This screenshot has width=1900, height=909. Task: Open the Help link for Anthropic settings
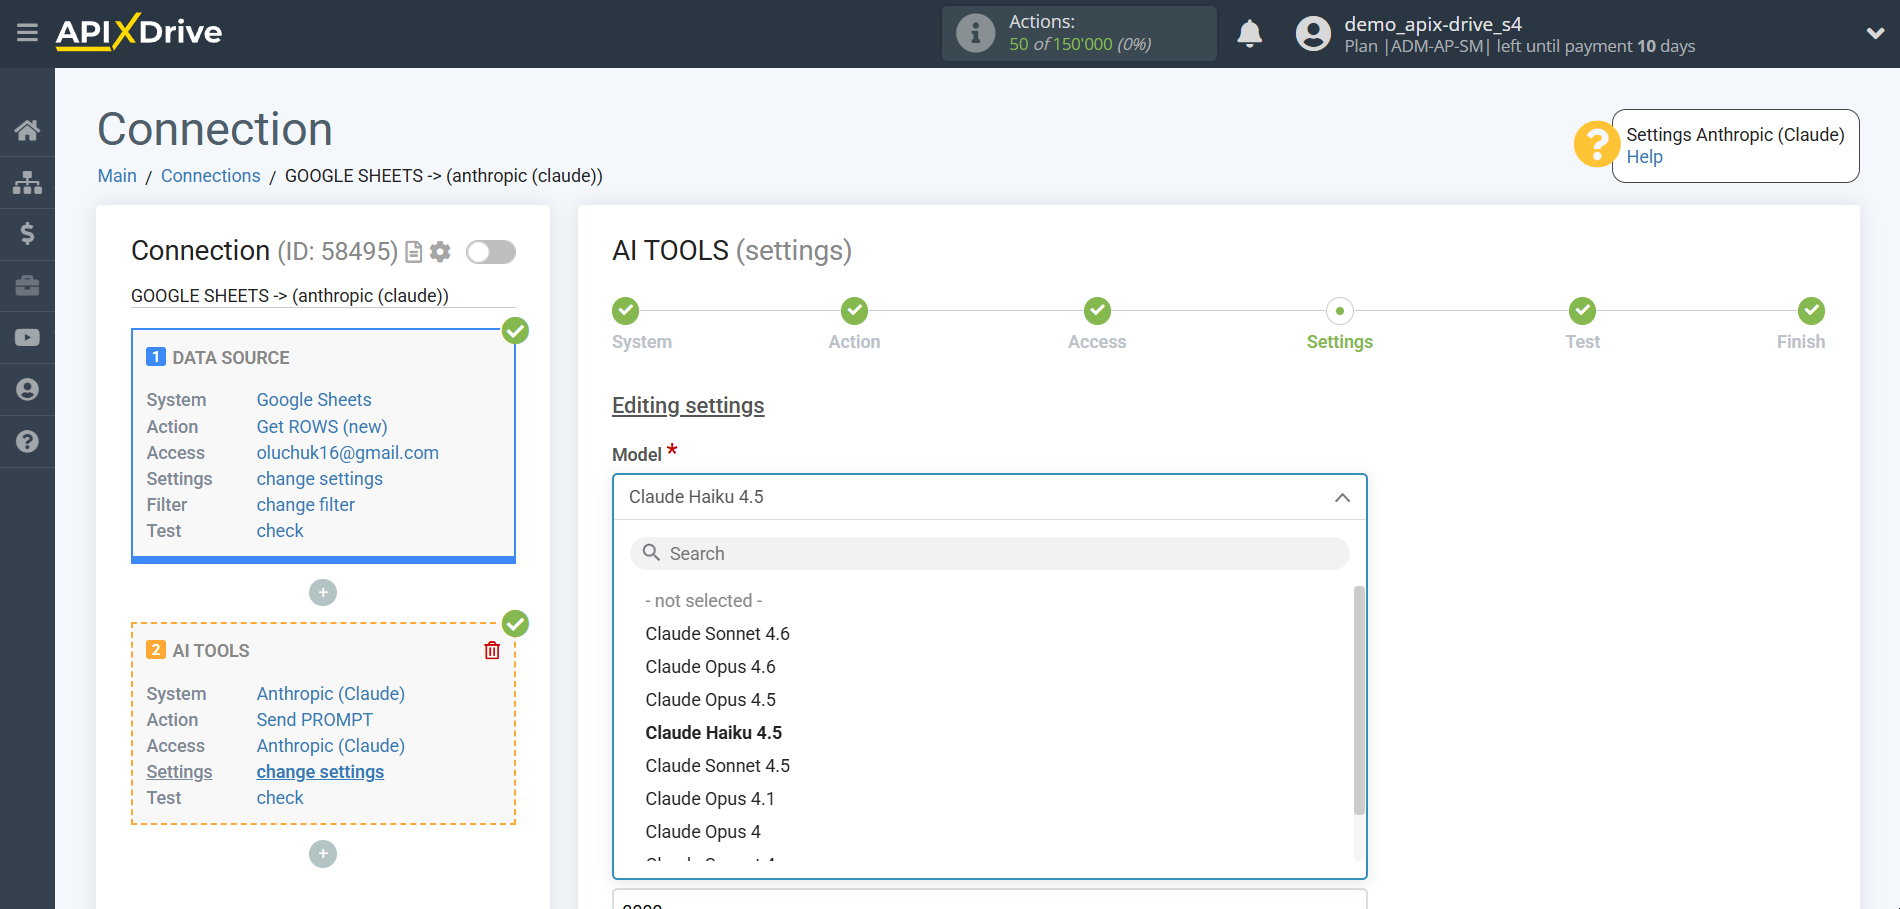click(1644, 157)
